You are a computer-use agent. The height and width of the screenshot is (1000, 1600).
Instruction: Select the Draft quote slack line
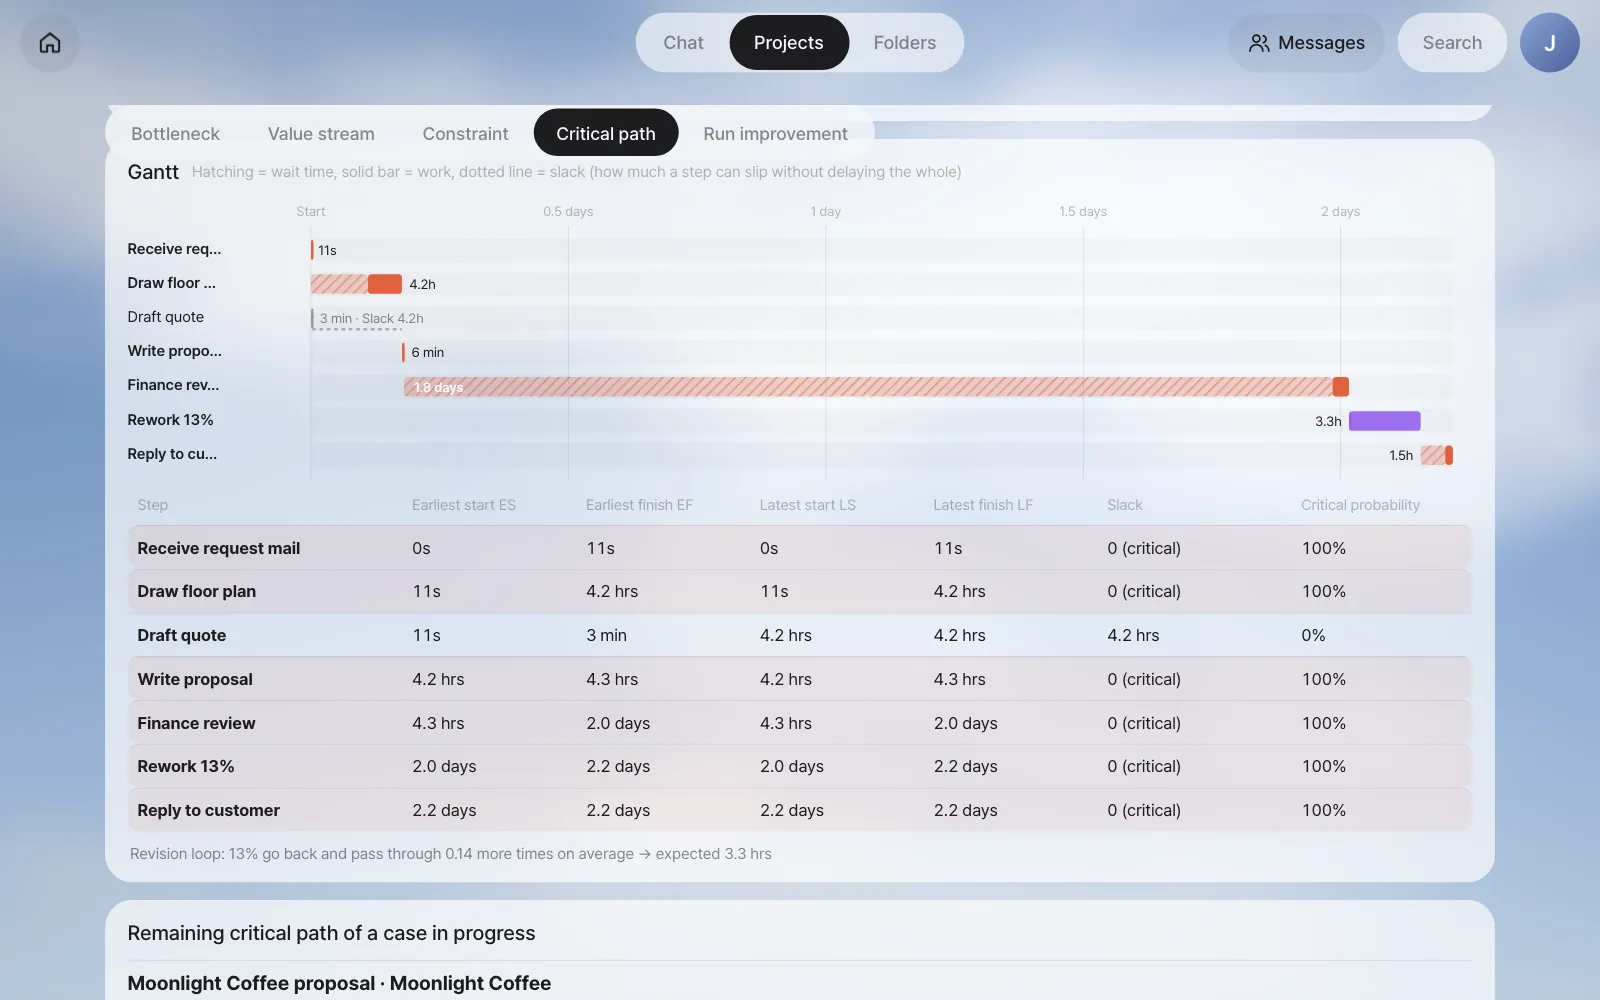[x=357, y=328]
